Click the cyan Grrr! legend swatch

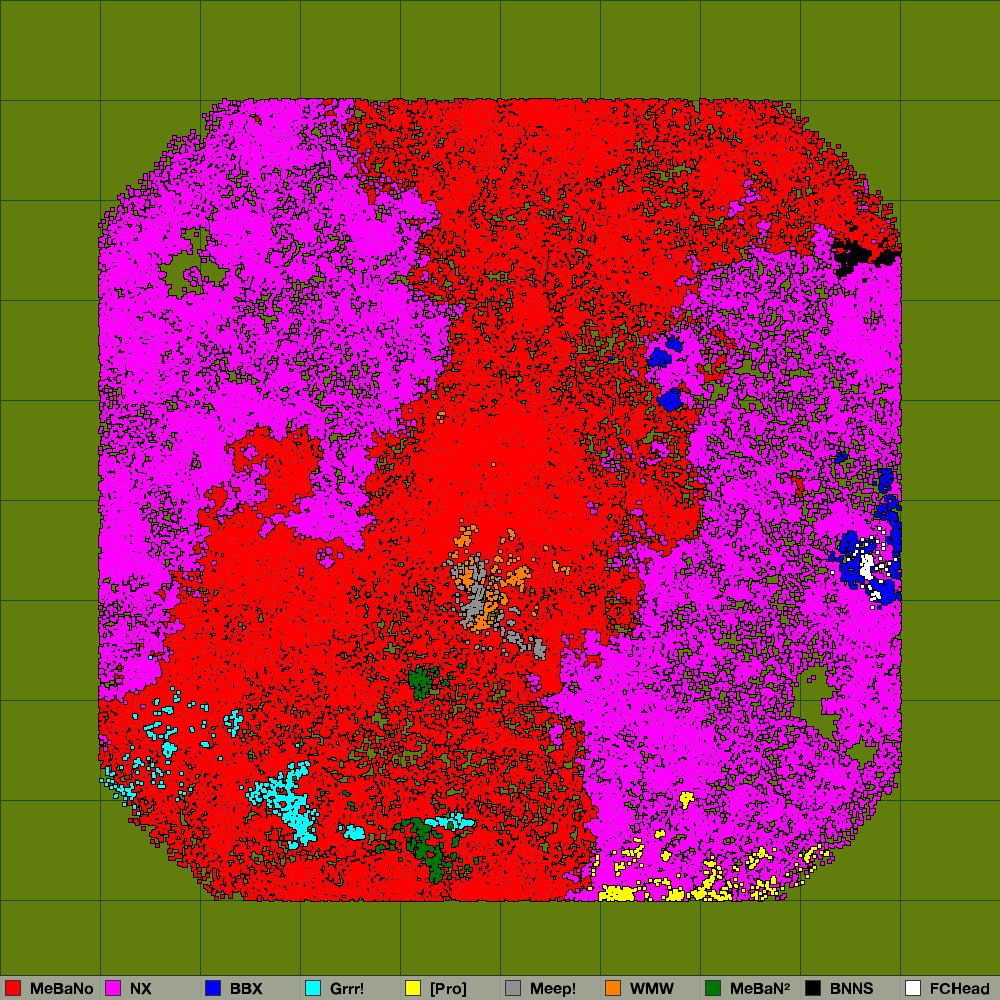(313, 988)
